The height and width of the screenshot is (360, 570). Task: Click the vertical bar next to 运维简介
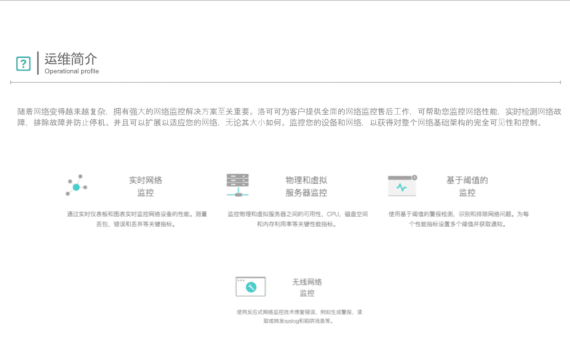[x=38, y=63]
